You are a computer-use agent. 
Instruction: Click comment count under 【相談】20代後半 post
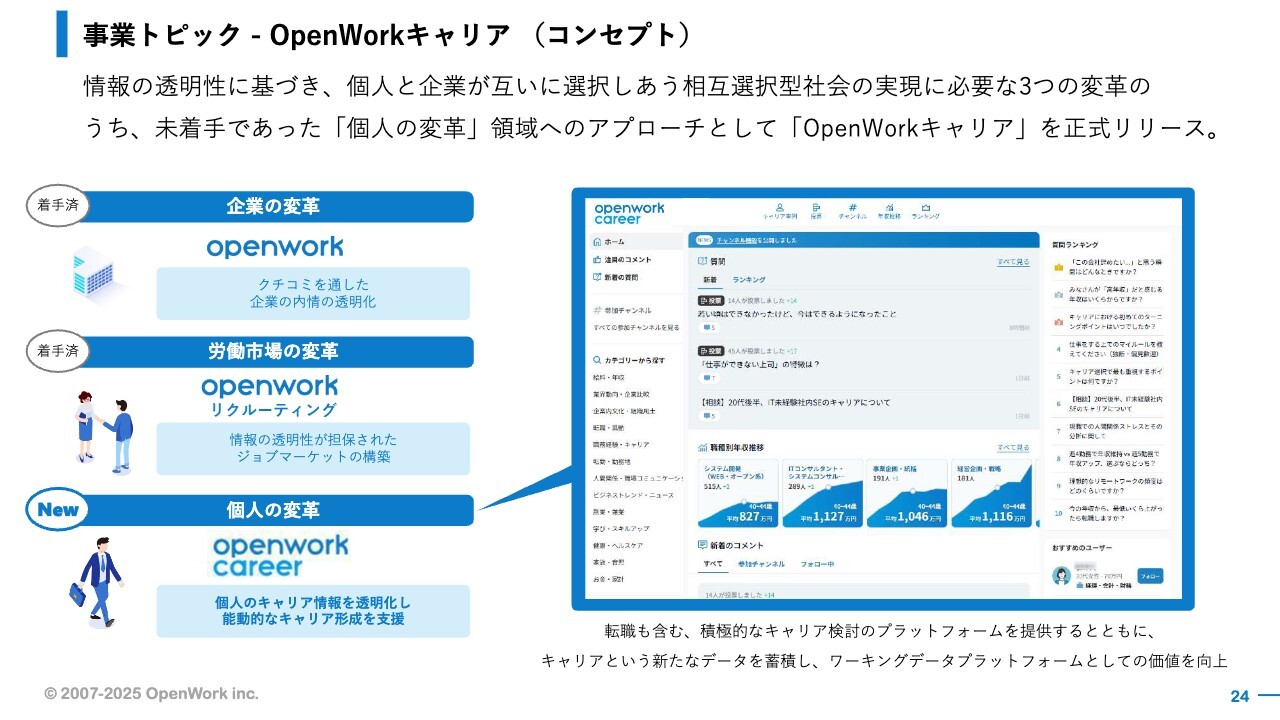[709, 415]
